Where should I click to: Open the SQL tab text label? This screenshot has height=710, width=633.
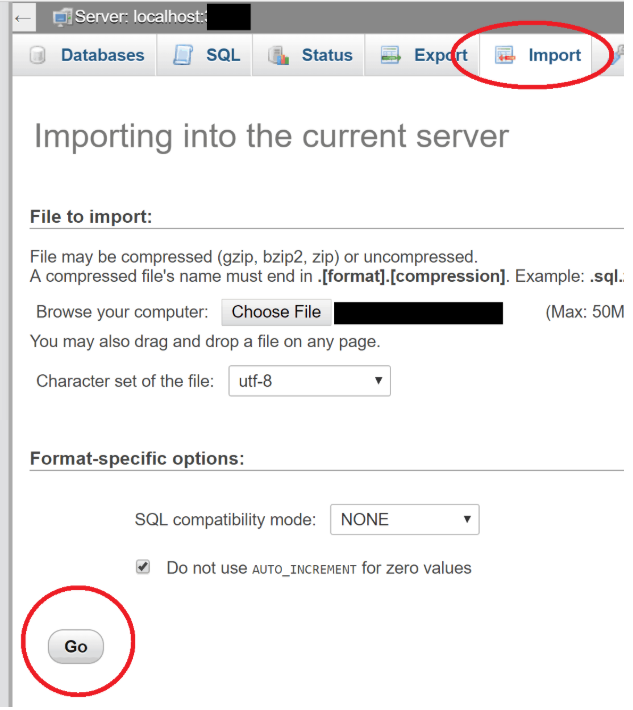223,55
